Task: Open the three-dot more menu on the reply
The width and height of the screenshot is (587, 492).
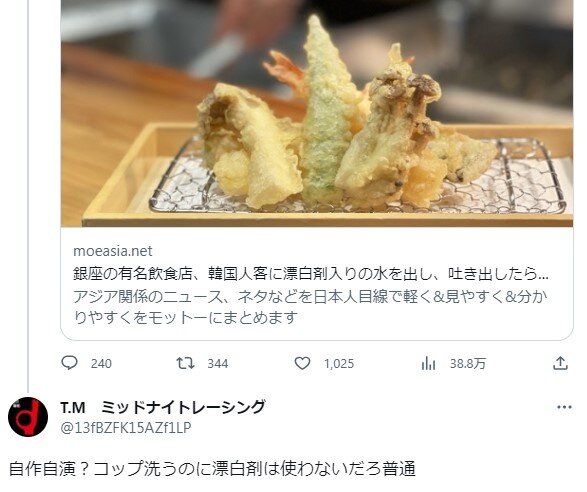Action: [564, 407]
